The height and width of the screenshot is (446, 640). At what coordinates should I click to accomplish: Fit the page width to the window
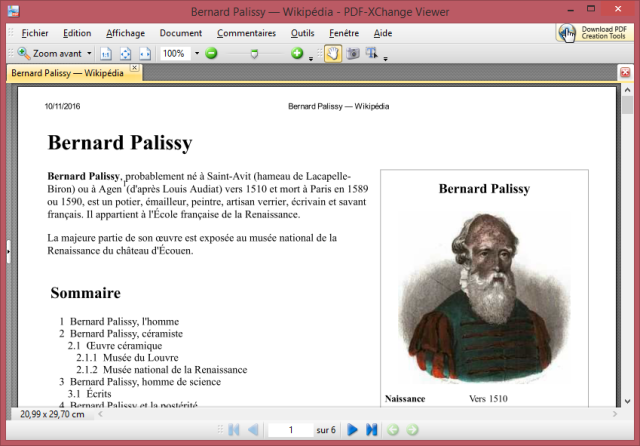[145, 53]
